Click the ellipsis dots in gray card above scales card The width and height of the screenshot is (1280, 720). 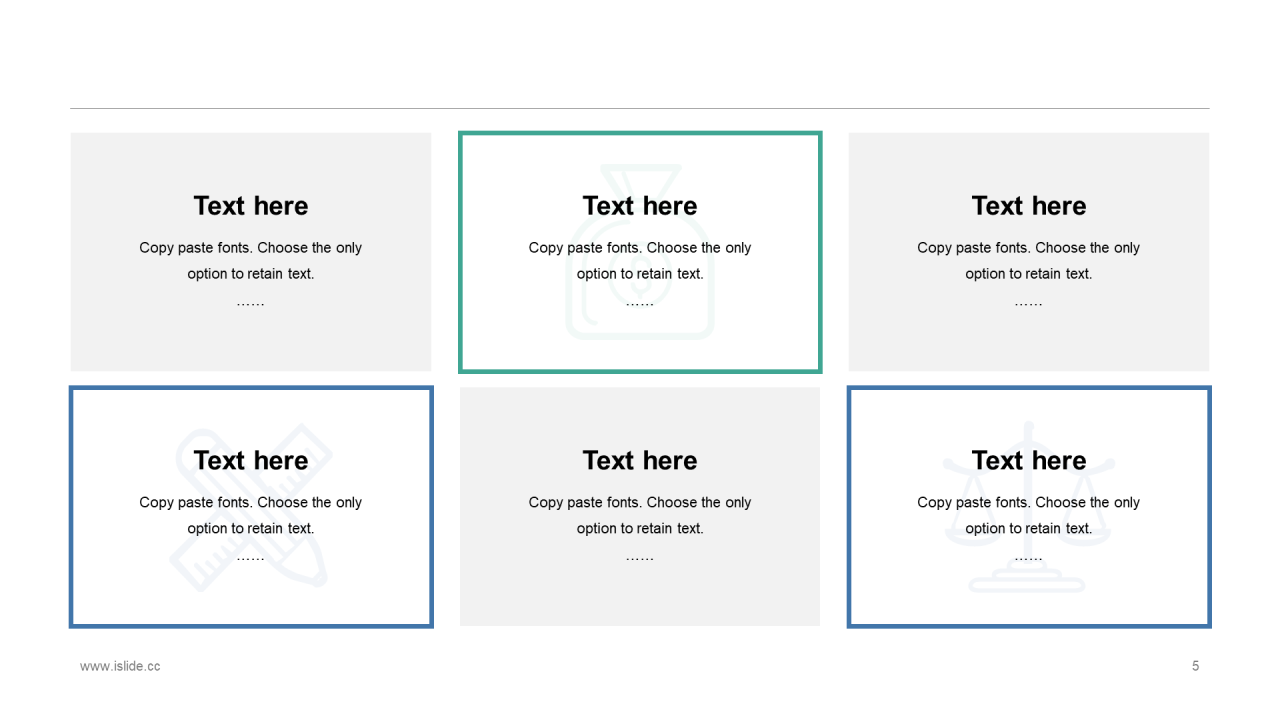click(1028, 303)
